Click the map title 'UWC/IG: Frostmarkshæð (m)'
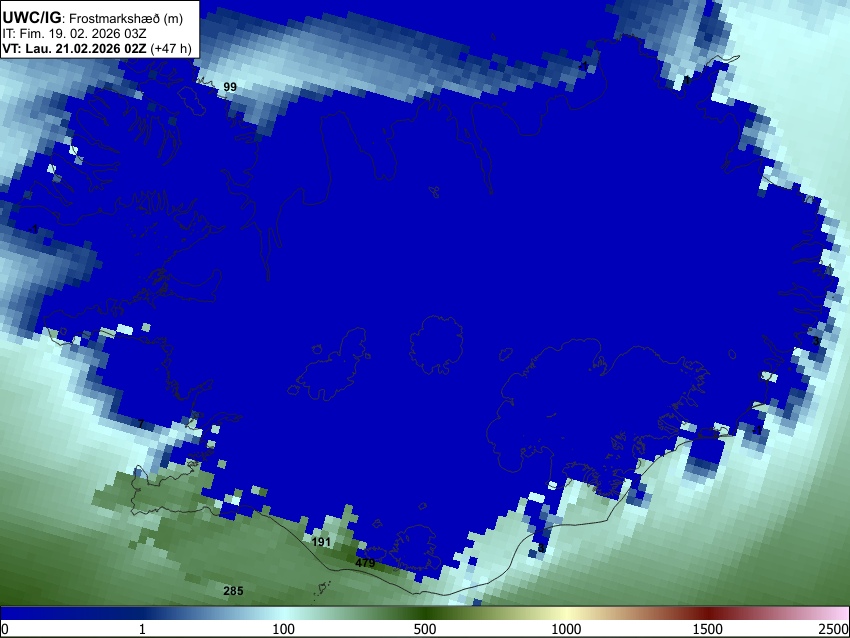The width and height of the screenshot is (850, 638). (93, 18)
